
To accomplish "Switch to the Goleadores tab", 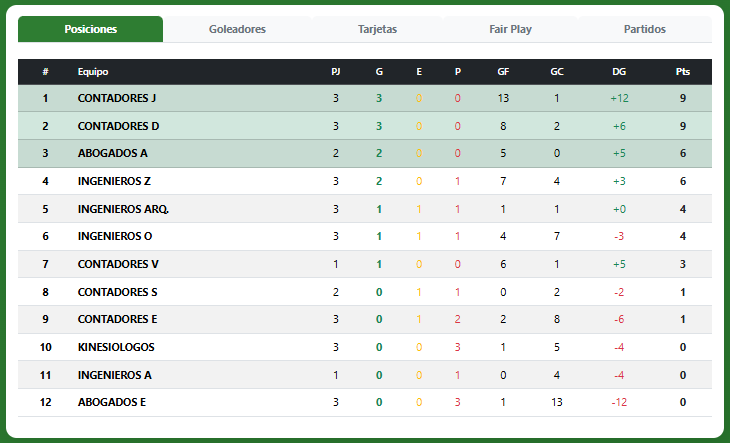I will (237, 29).
